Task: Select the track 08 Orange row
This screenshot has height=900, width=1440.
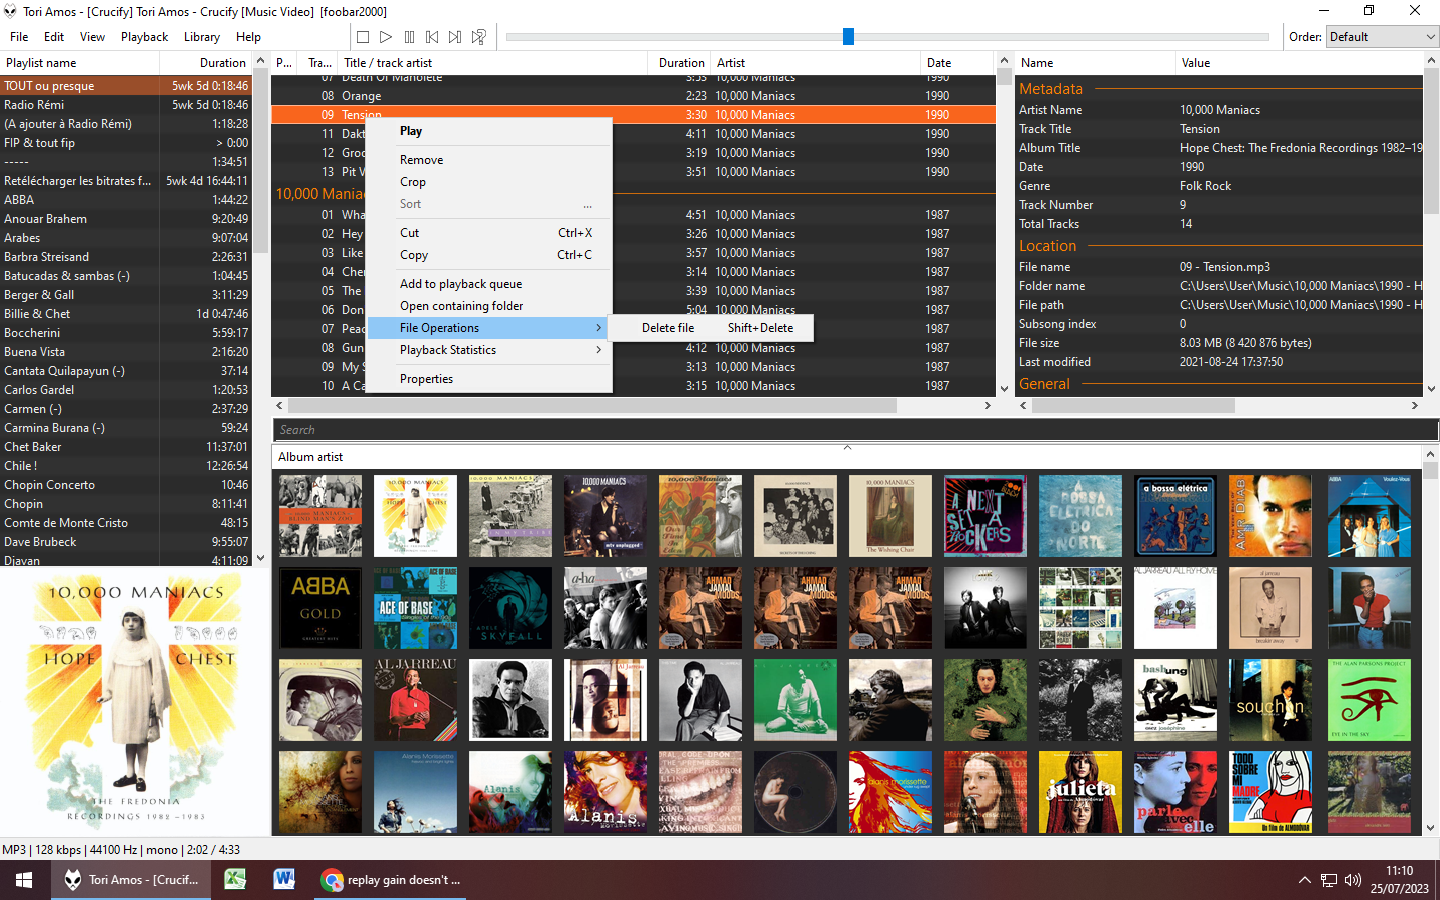Action: tap(633, 96)
